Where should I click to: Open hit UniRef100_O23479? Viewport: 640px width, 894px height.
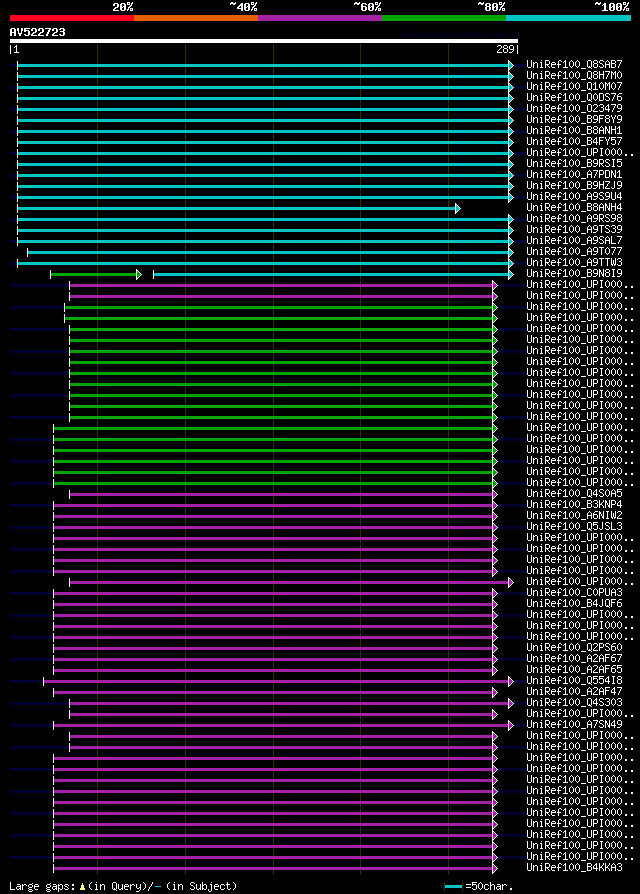(x=574, y=108)
